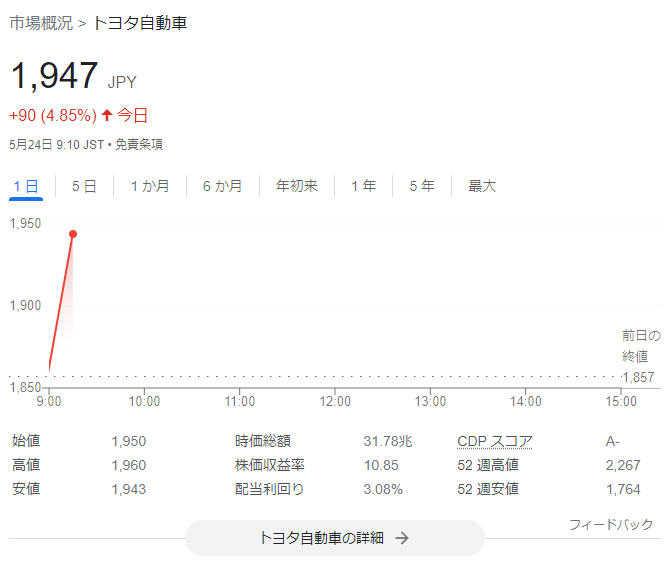The width and height of the screenshot is (664, 561).
Task: Click the 12:00 time axis label
Action: 335,401
